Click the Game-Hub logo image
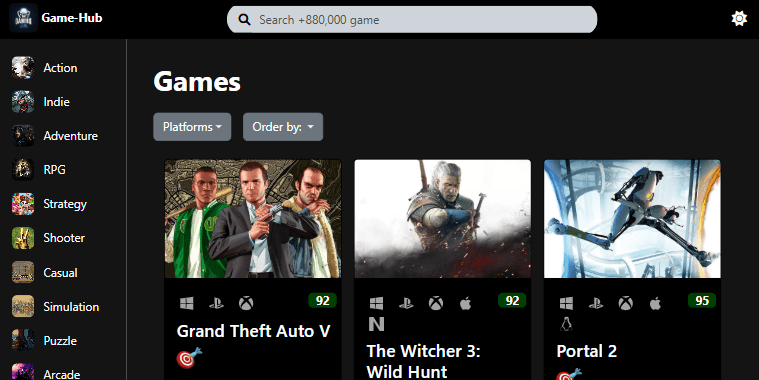 coord(23,18)
